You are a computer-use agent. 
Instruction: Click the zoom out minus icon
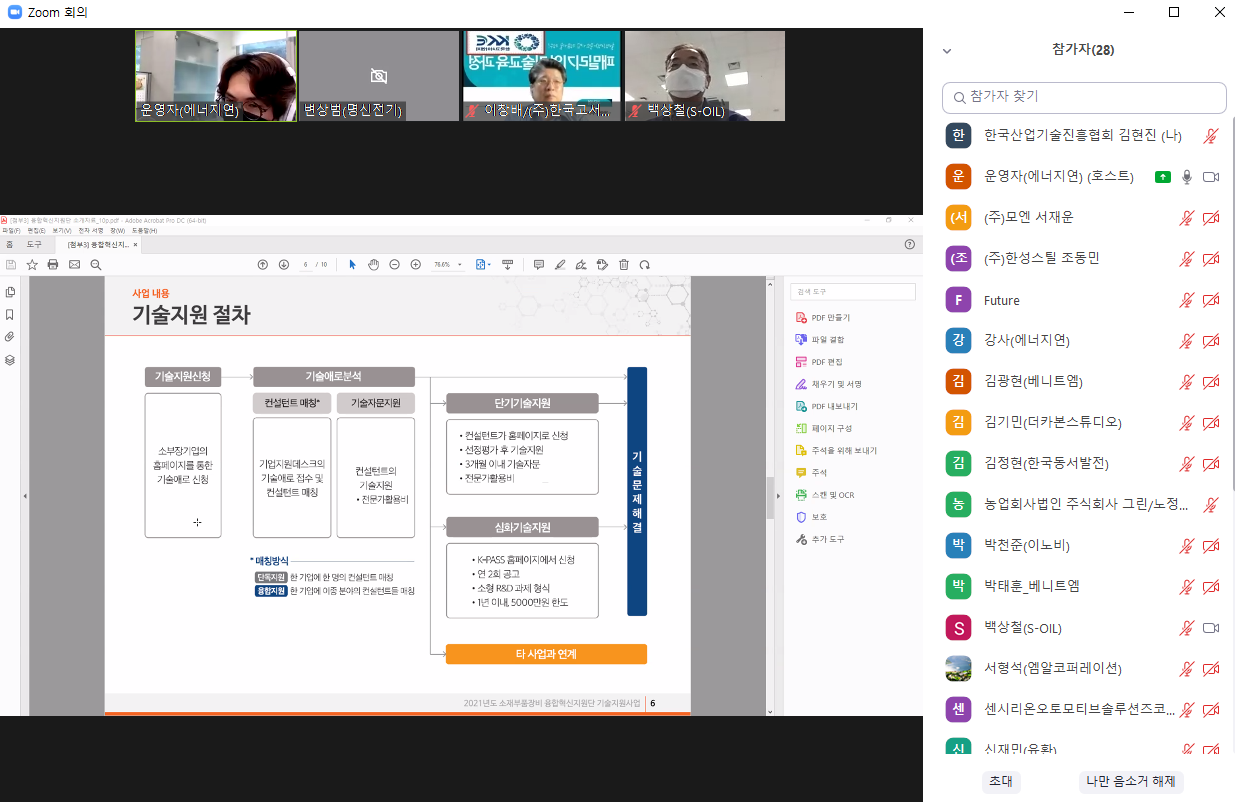click(x=394, y=265)
